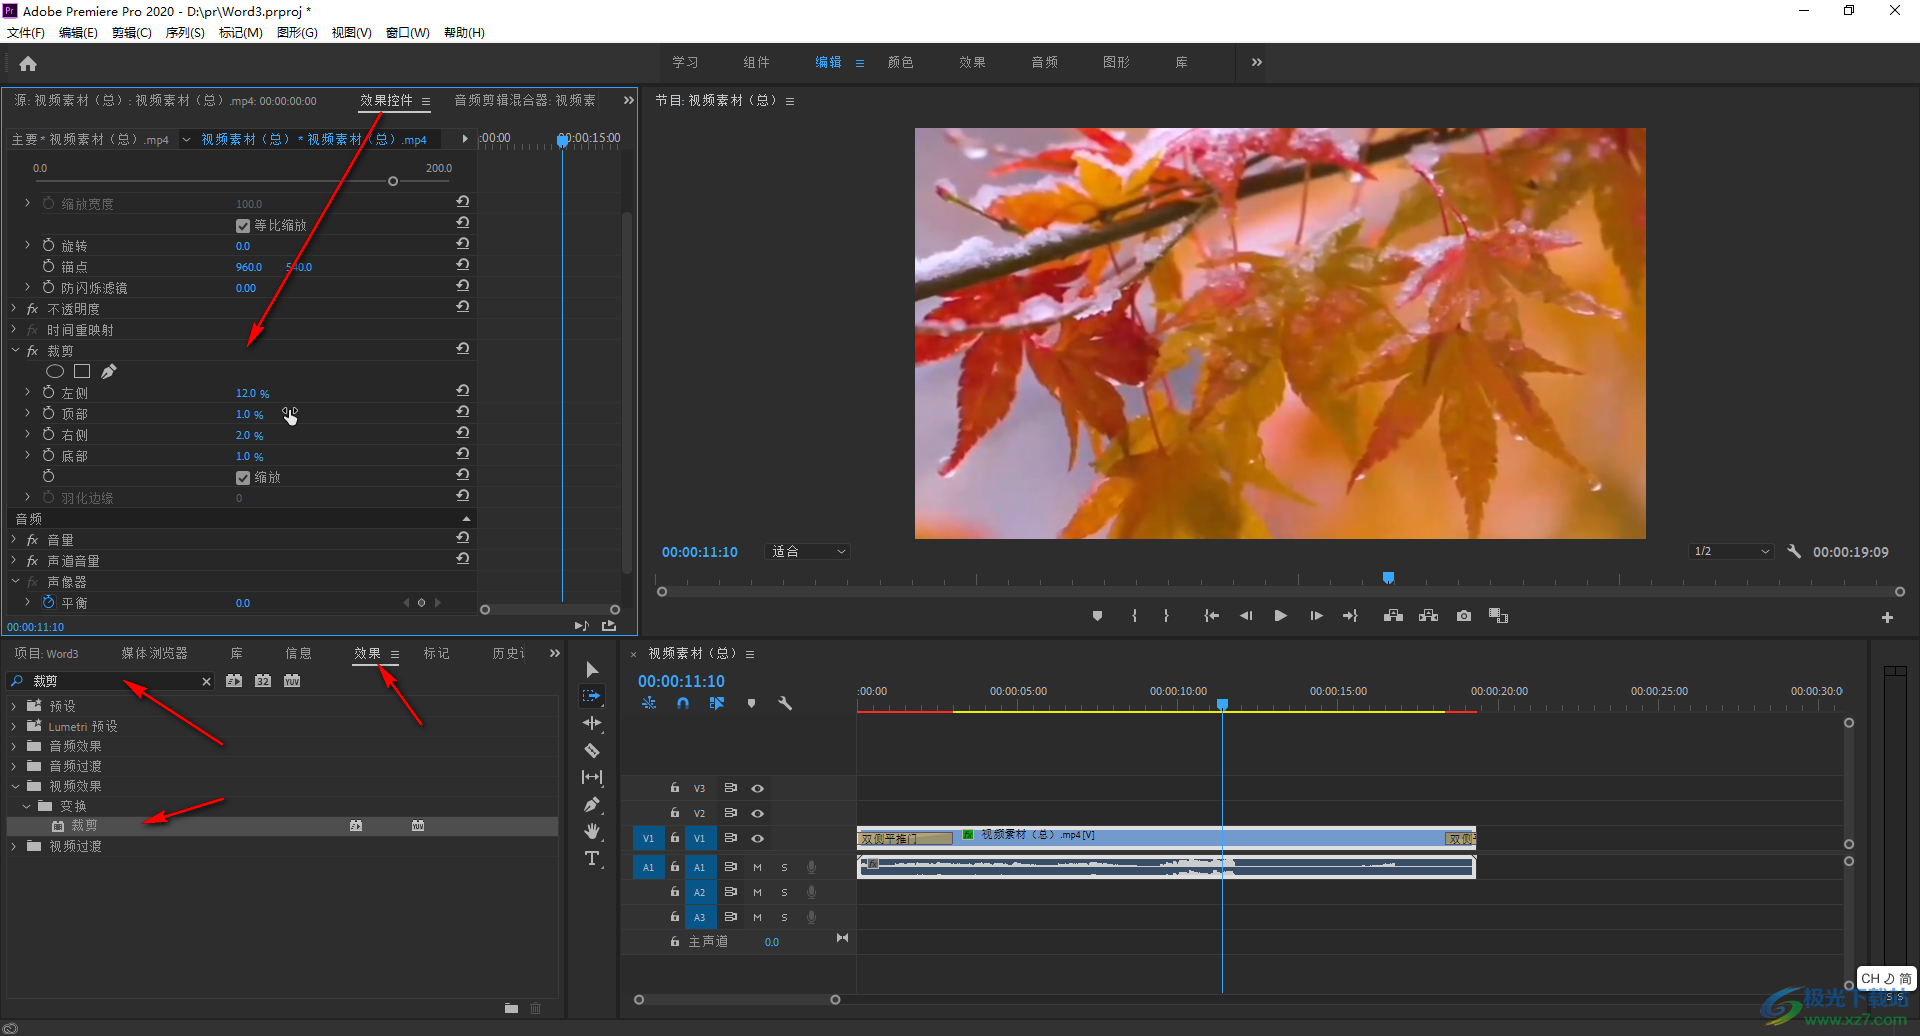Create new custom bin in effects panel

(511, 1008)
